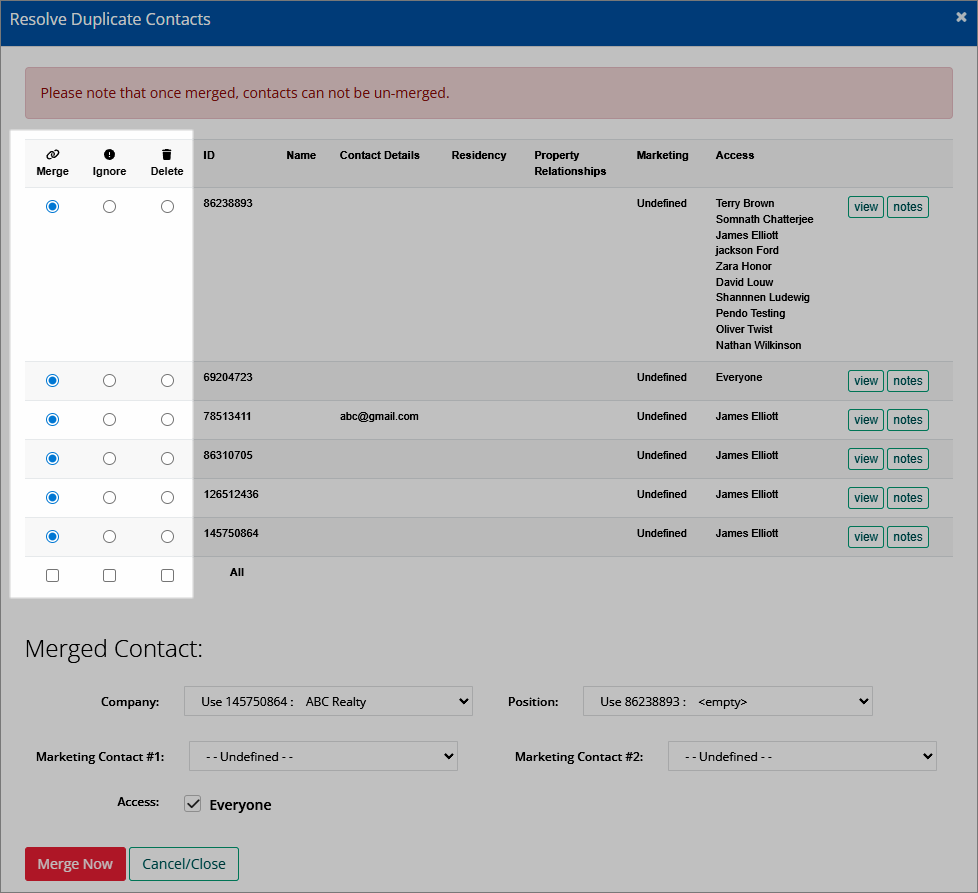Expand Marketing Contact #1 dropdown
The height and width of the screenshot is (893, 978).
pos(323,756)
